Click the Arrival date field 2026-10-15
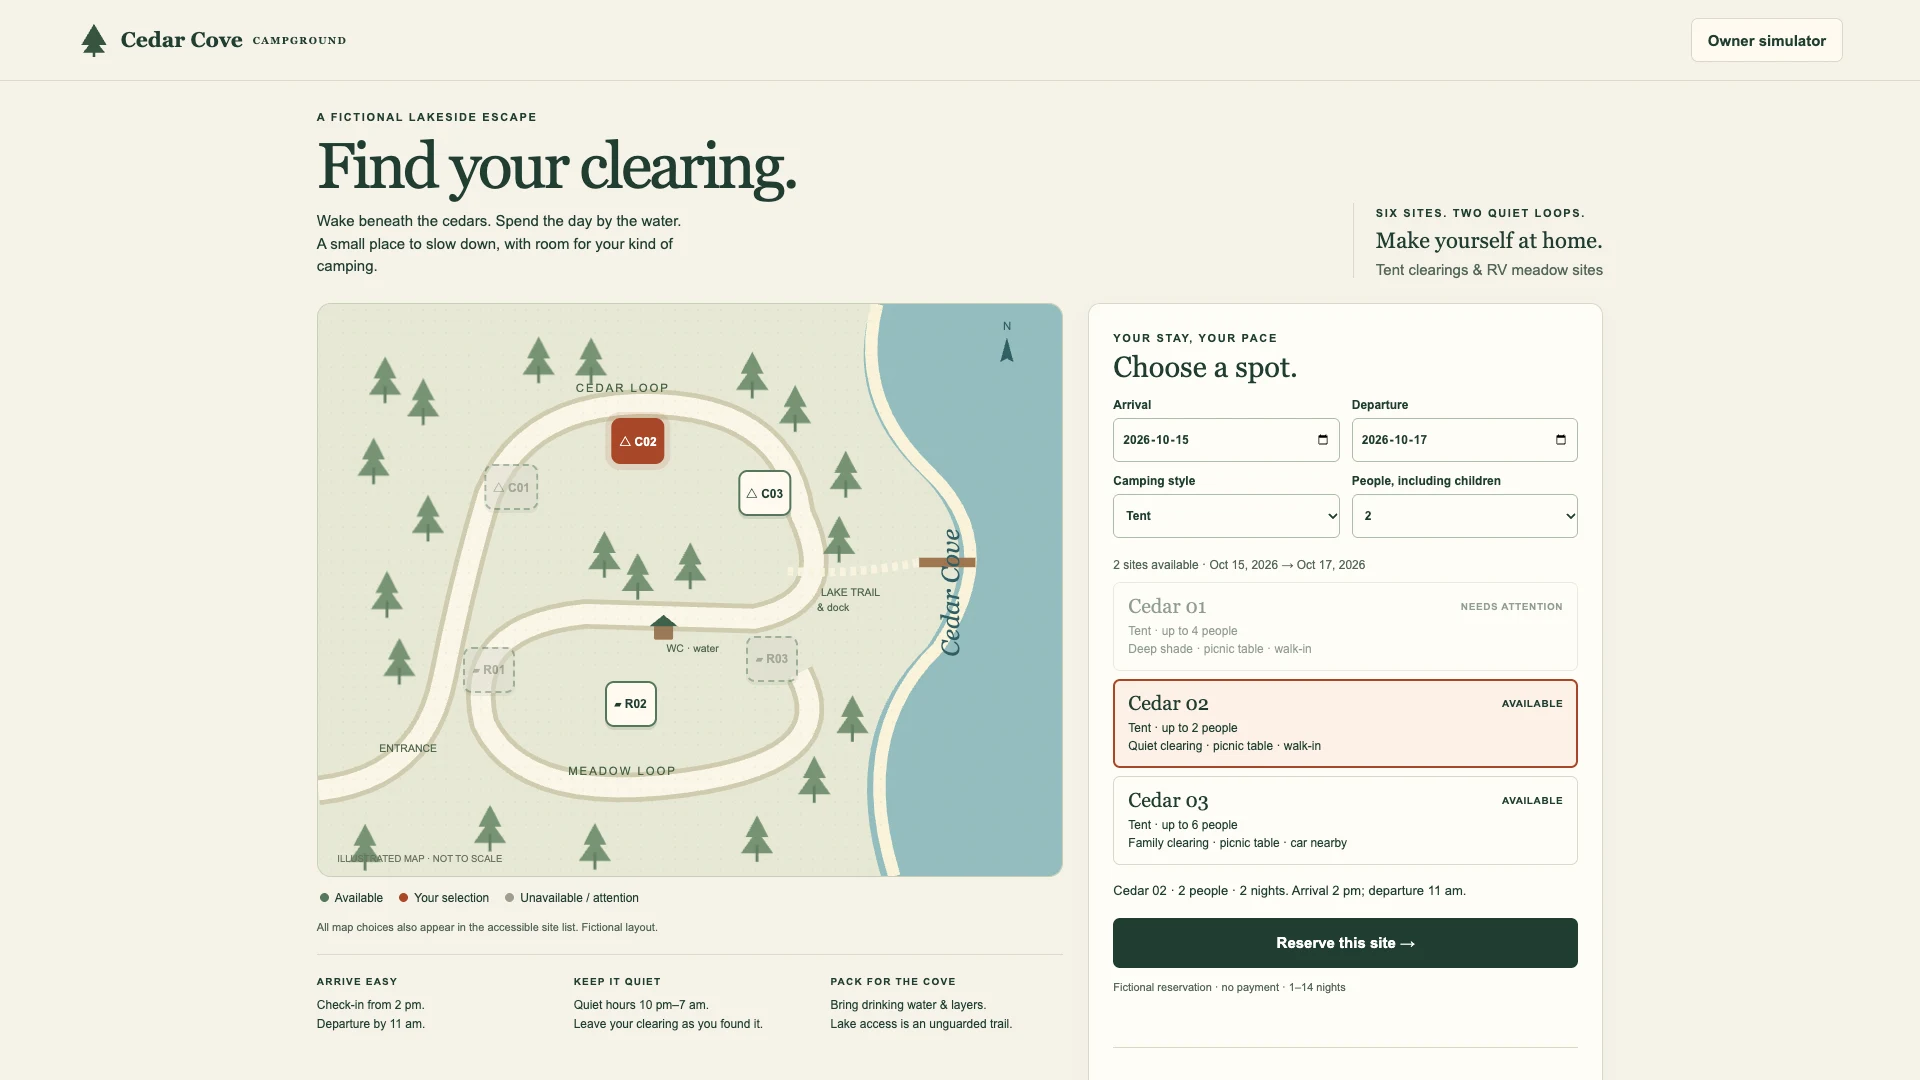 (1226, 440)
